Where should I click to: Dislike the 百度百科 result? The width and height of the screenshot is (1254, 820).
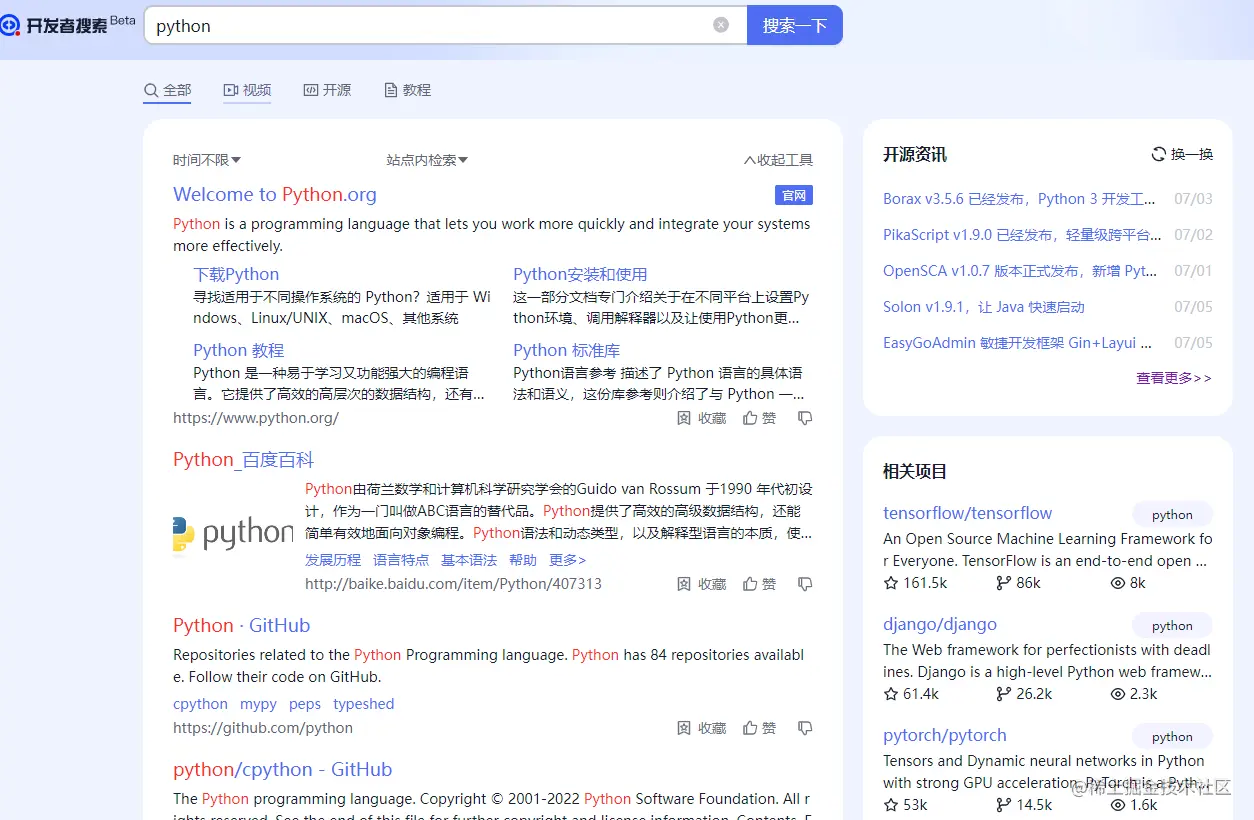tap(805, 584)
